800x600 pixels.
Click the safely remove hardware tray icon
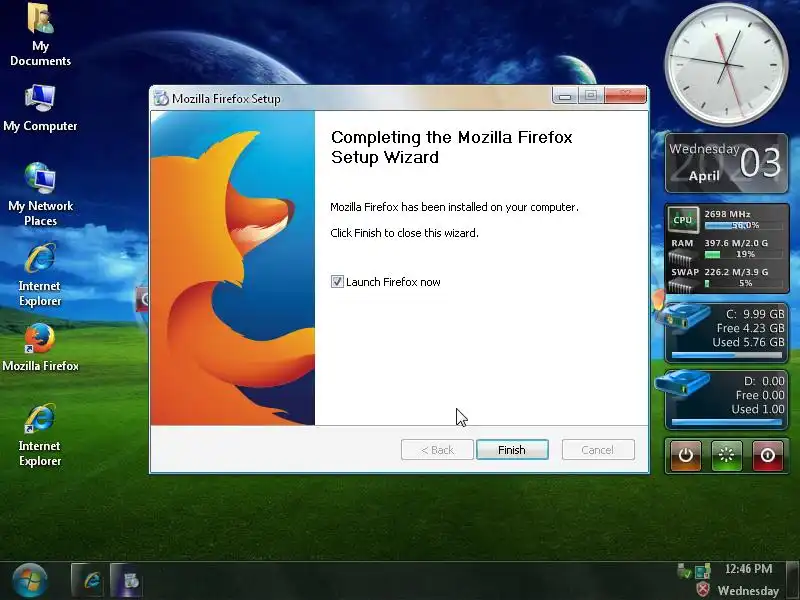point(683,570)
